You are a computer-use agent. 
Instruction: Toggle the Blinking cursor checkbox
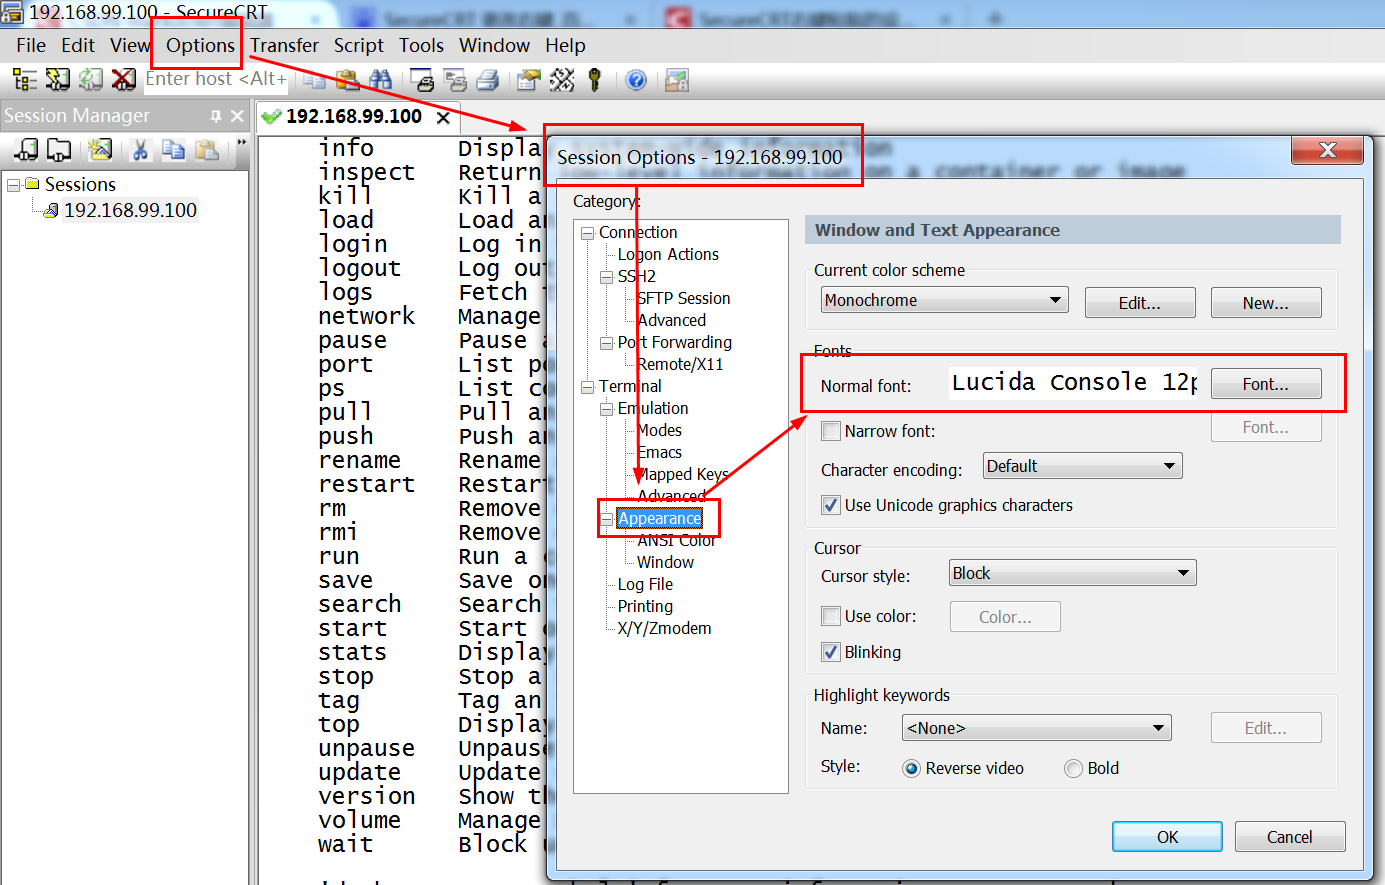(830, 652)
